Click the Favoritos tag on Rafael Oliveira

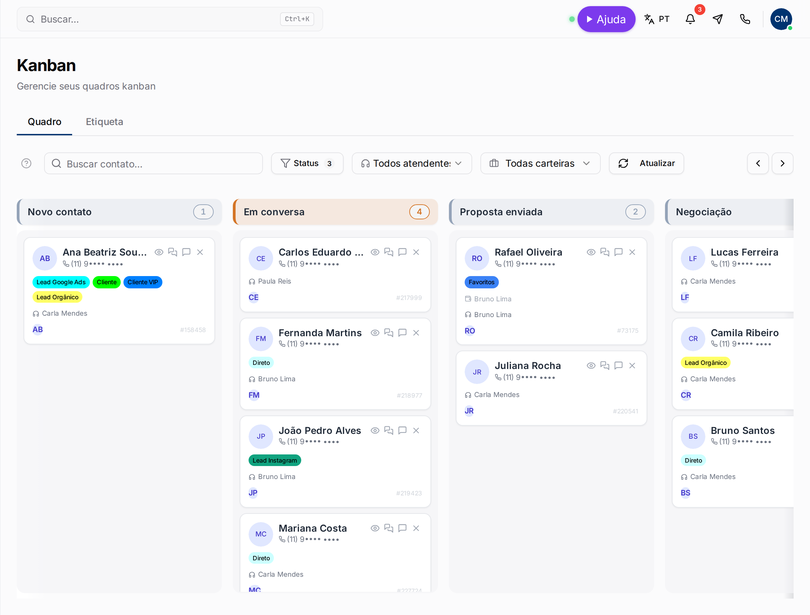click(481, 282)
